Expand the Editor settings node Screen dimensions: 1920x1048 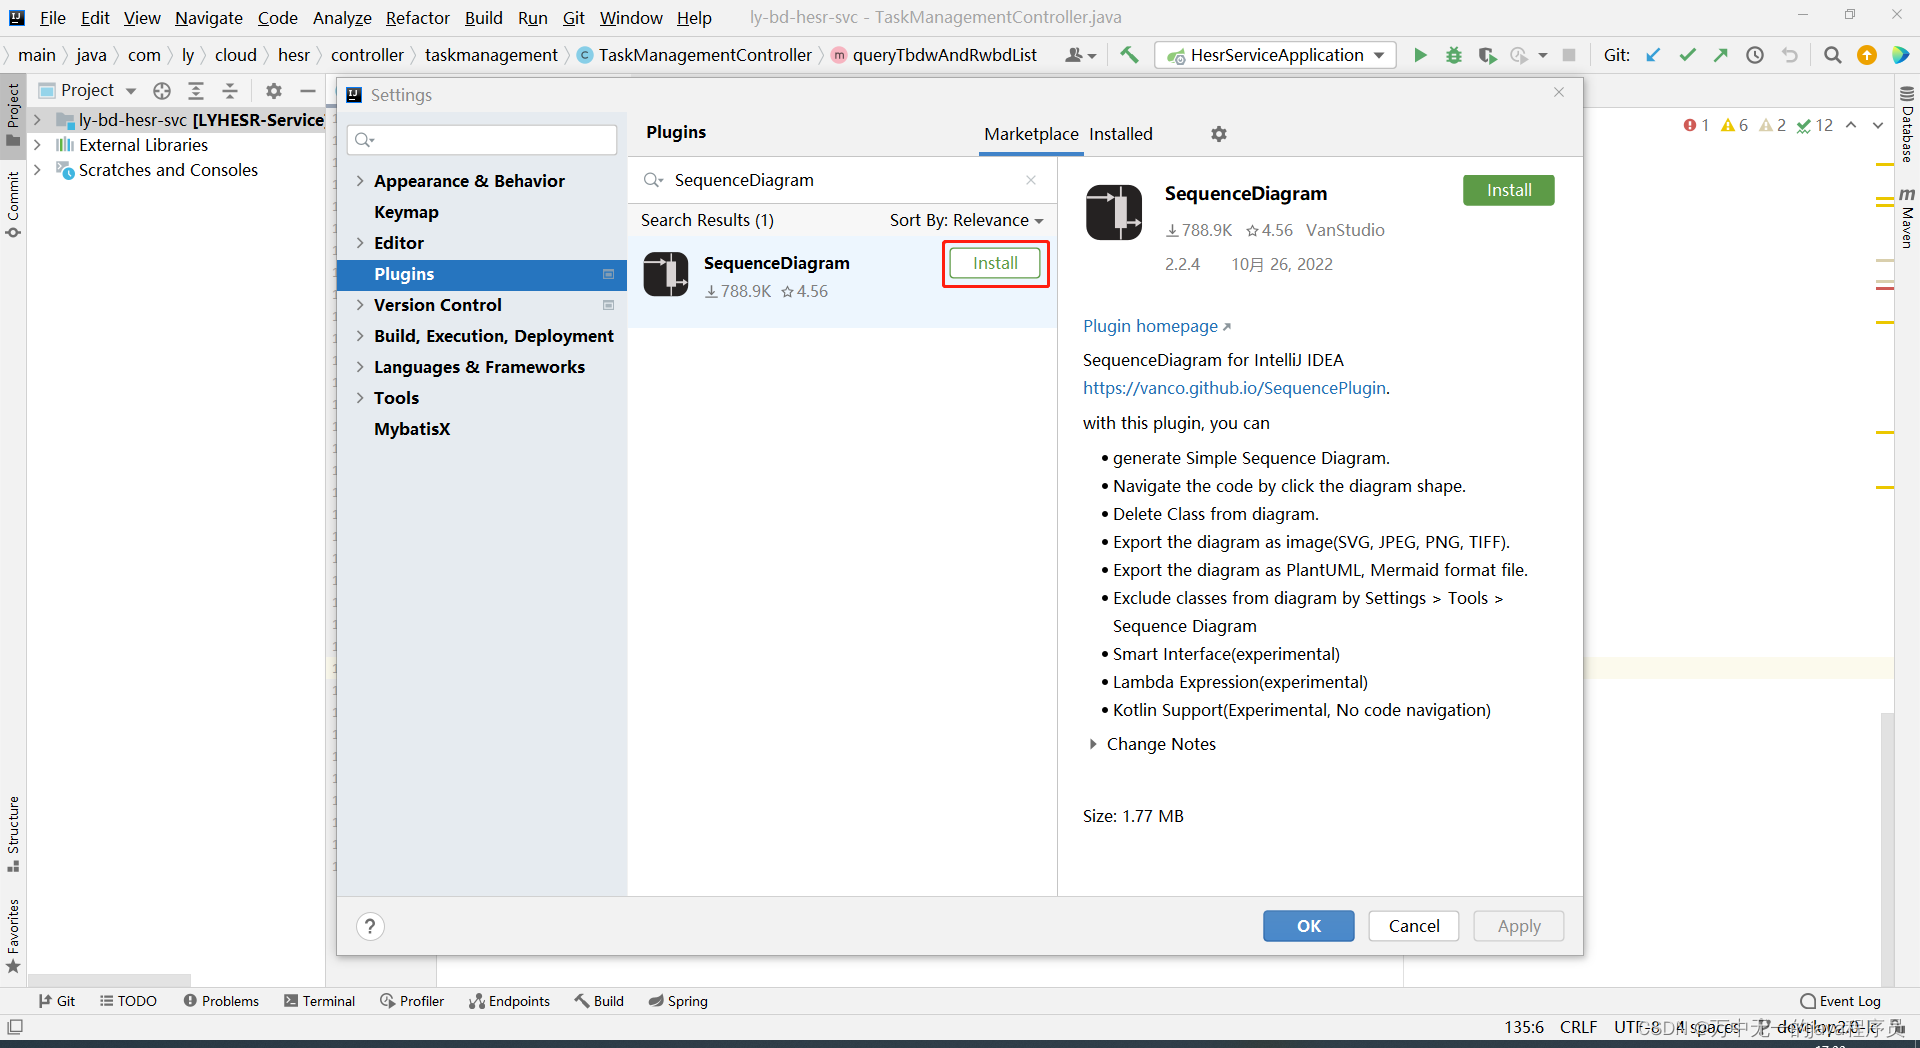point(360,243)
